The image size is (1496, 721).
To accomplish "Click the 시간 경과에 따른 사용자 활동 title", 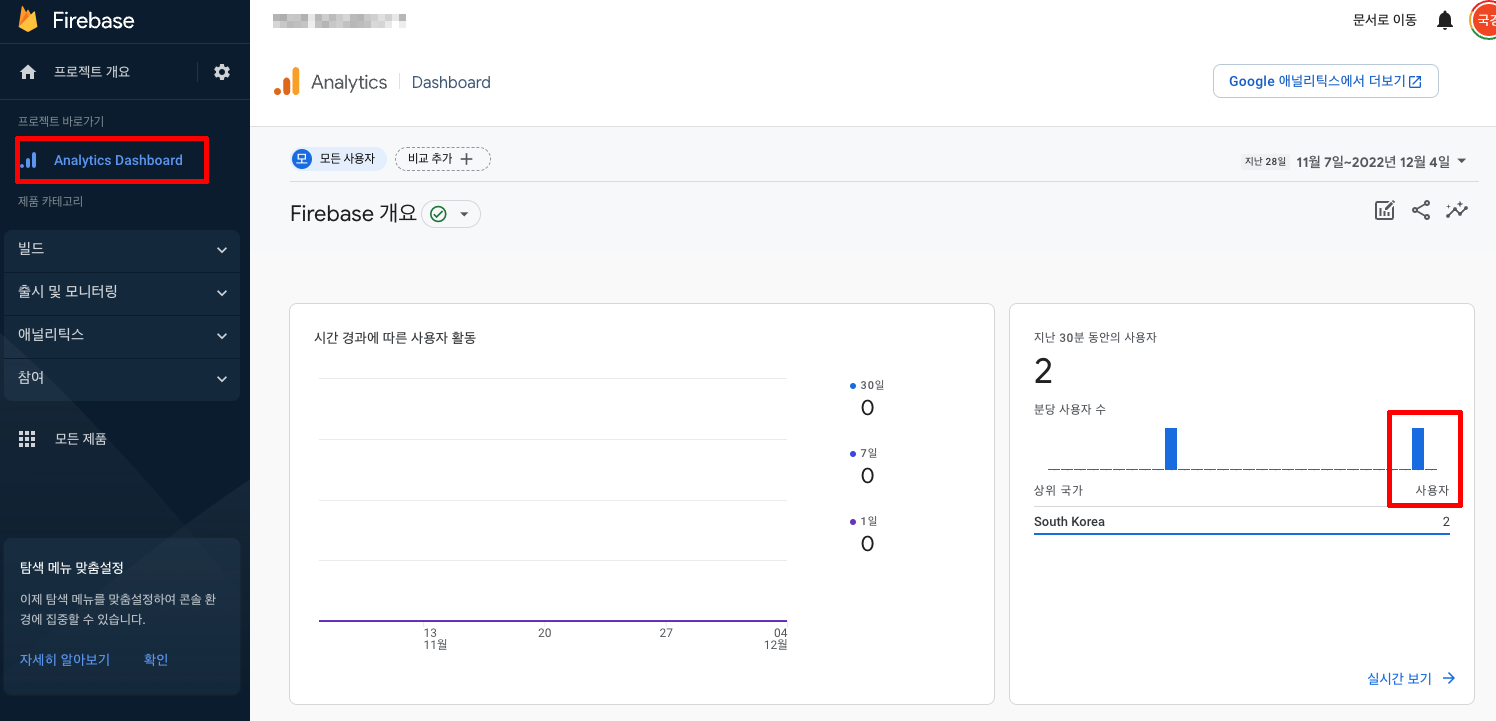I will [395, 338].
